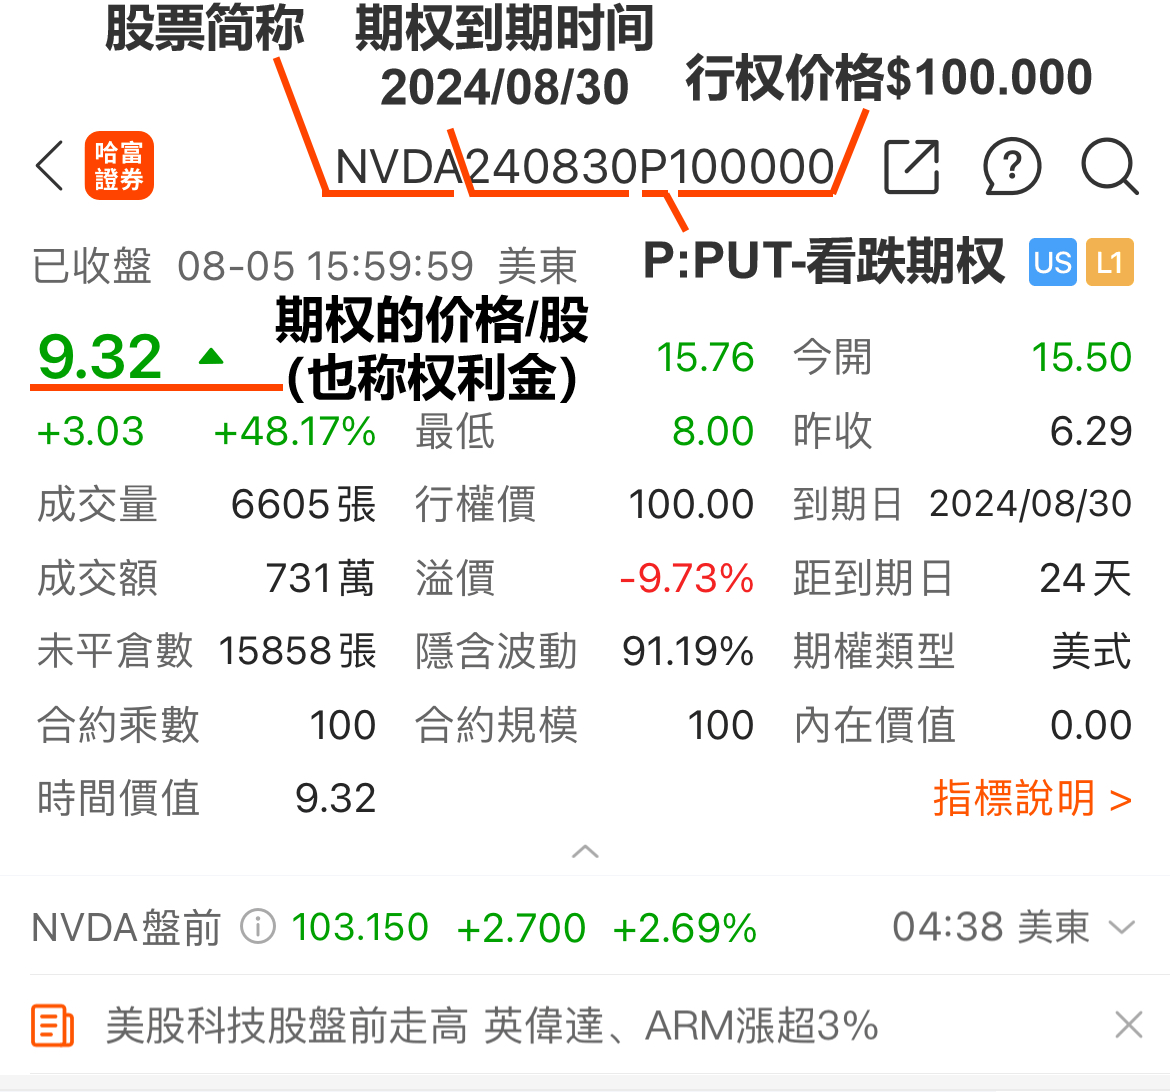Click the US market badge
Image resolution: width=1170 pixels, height=1092 pixels.
1052,262
